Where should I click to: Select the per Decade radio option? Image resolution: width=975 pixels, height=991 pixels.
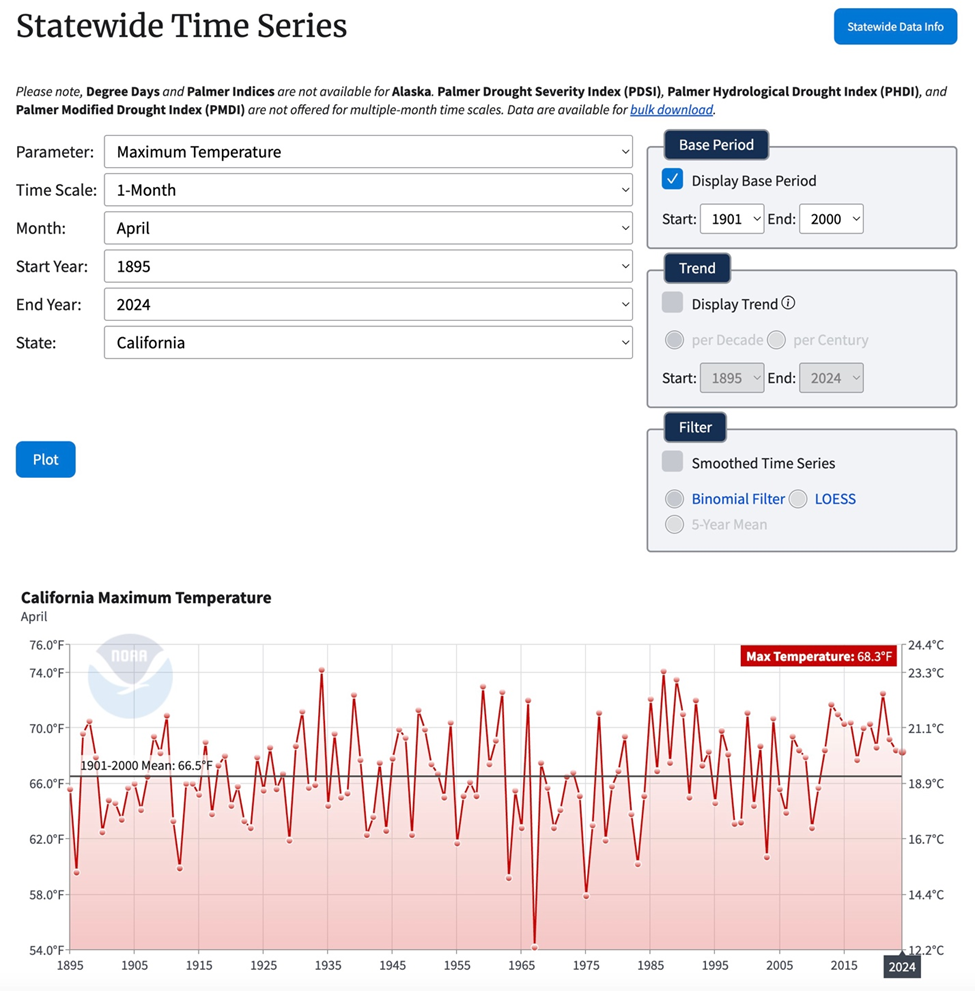coord(675,340)
